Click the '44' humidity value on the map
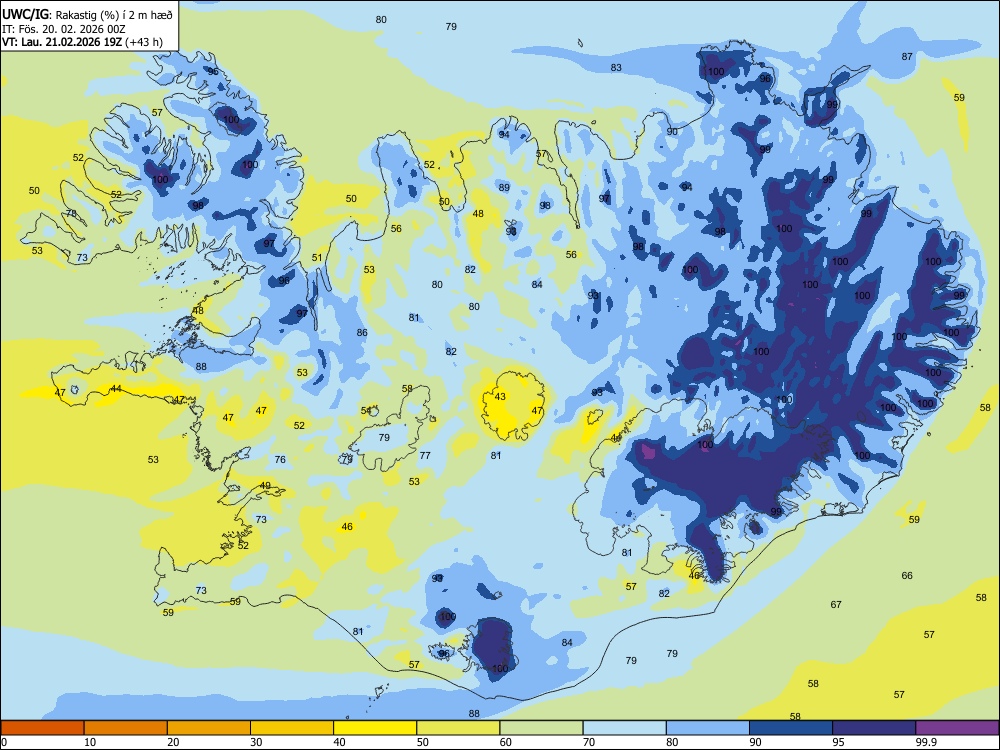 [115, 388]
